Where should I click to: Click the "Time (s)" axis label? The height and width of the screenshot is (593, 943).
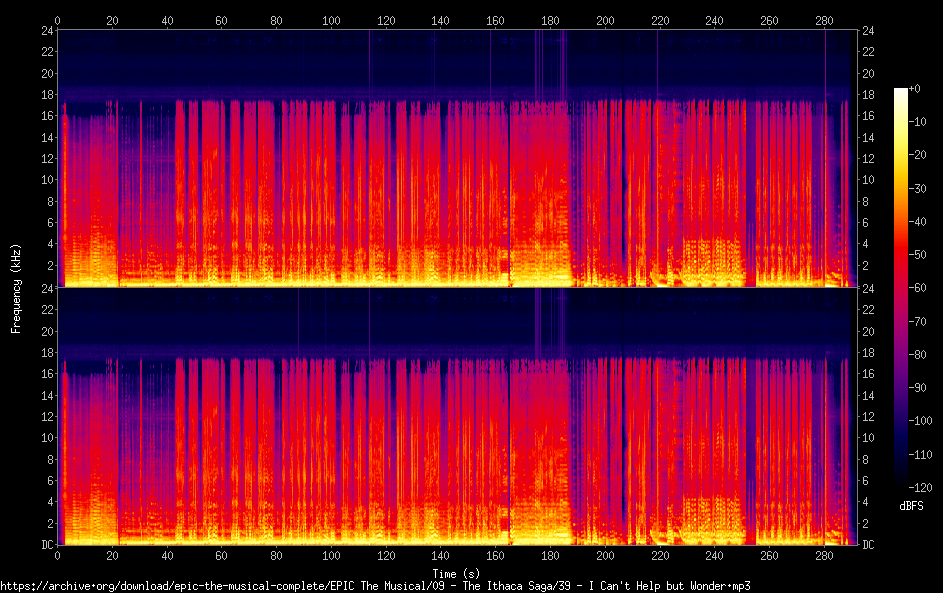pos(455,573)
